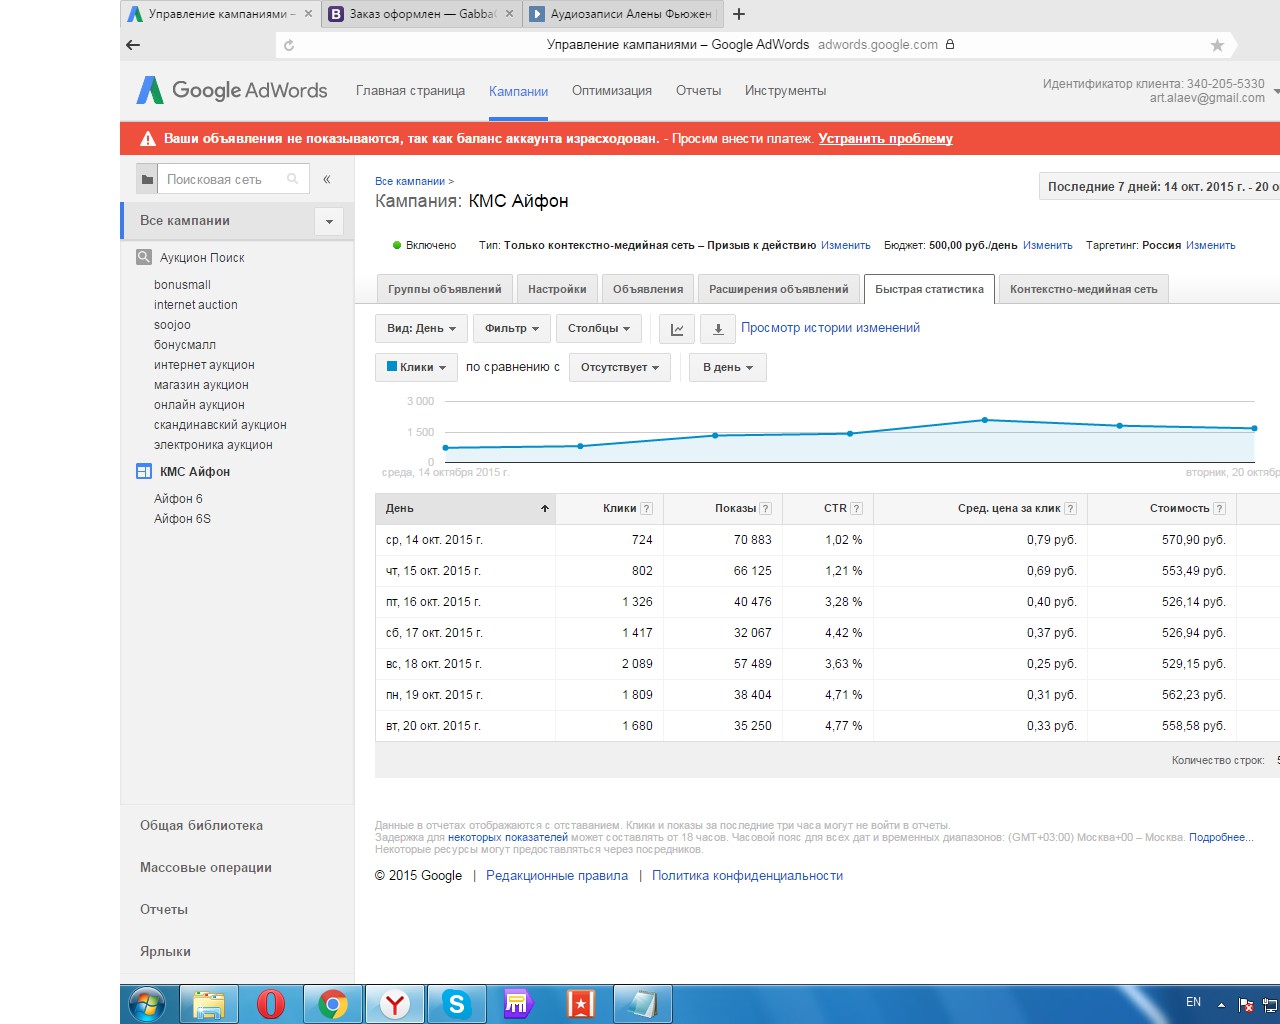The width and height of the screenshot is (1280, 1024).
Task: Click 'Просмотр истории изменений' link
Action: pos(830,328)
